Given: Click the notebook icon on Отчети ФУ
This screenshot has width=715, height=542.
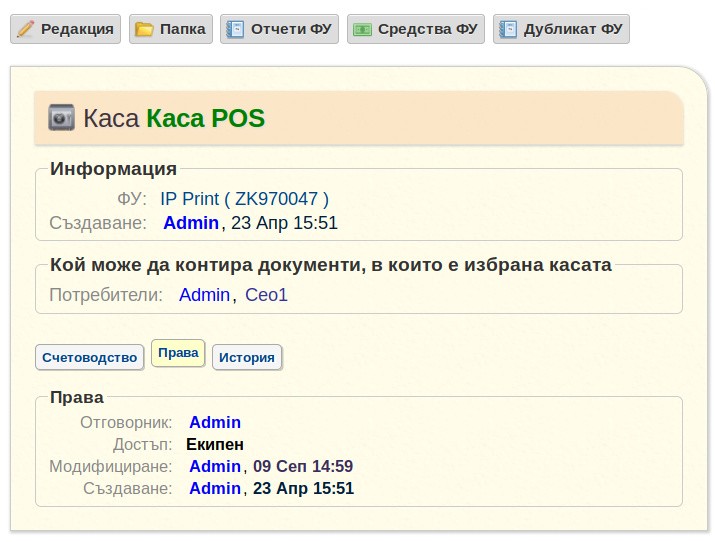Looking at the screenshot, I should 235,29.
